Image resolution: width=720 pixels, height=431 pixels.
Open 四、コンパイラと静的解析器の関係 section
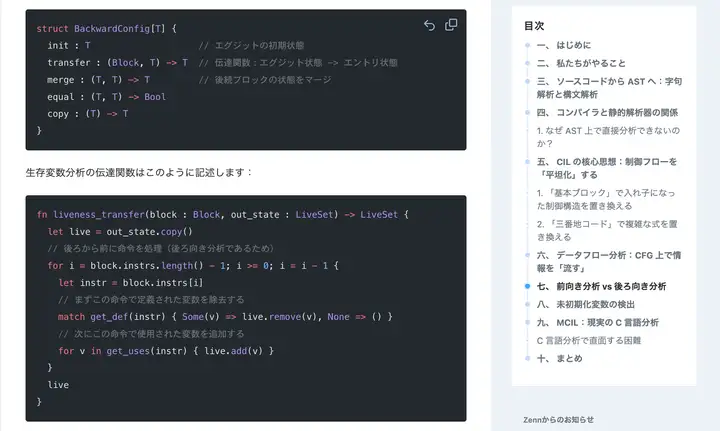[x=607, y=112]
